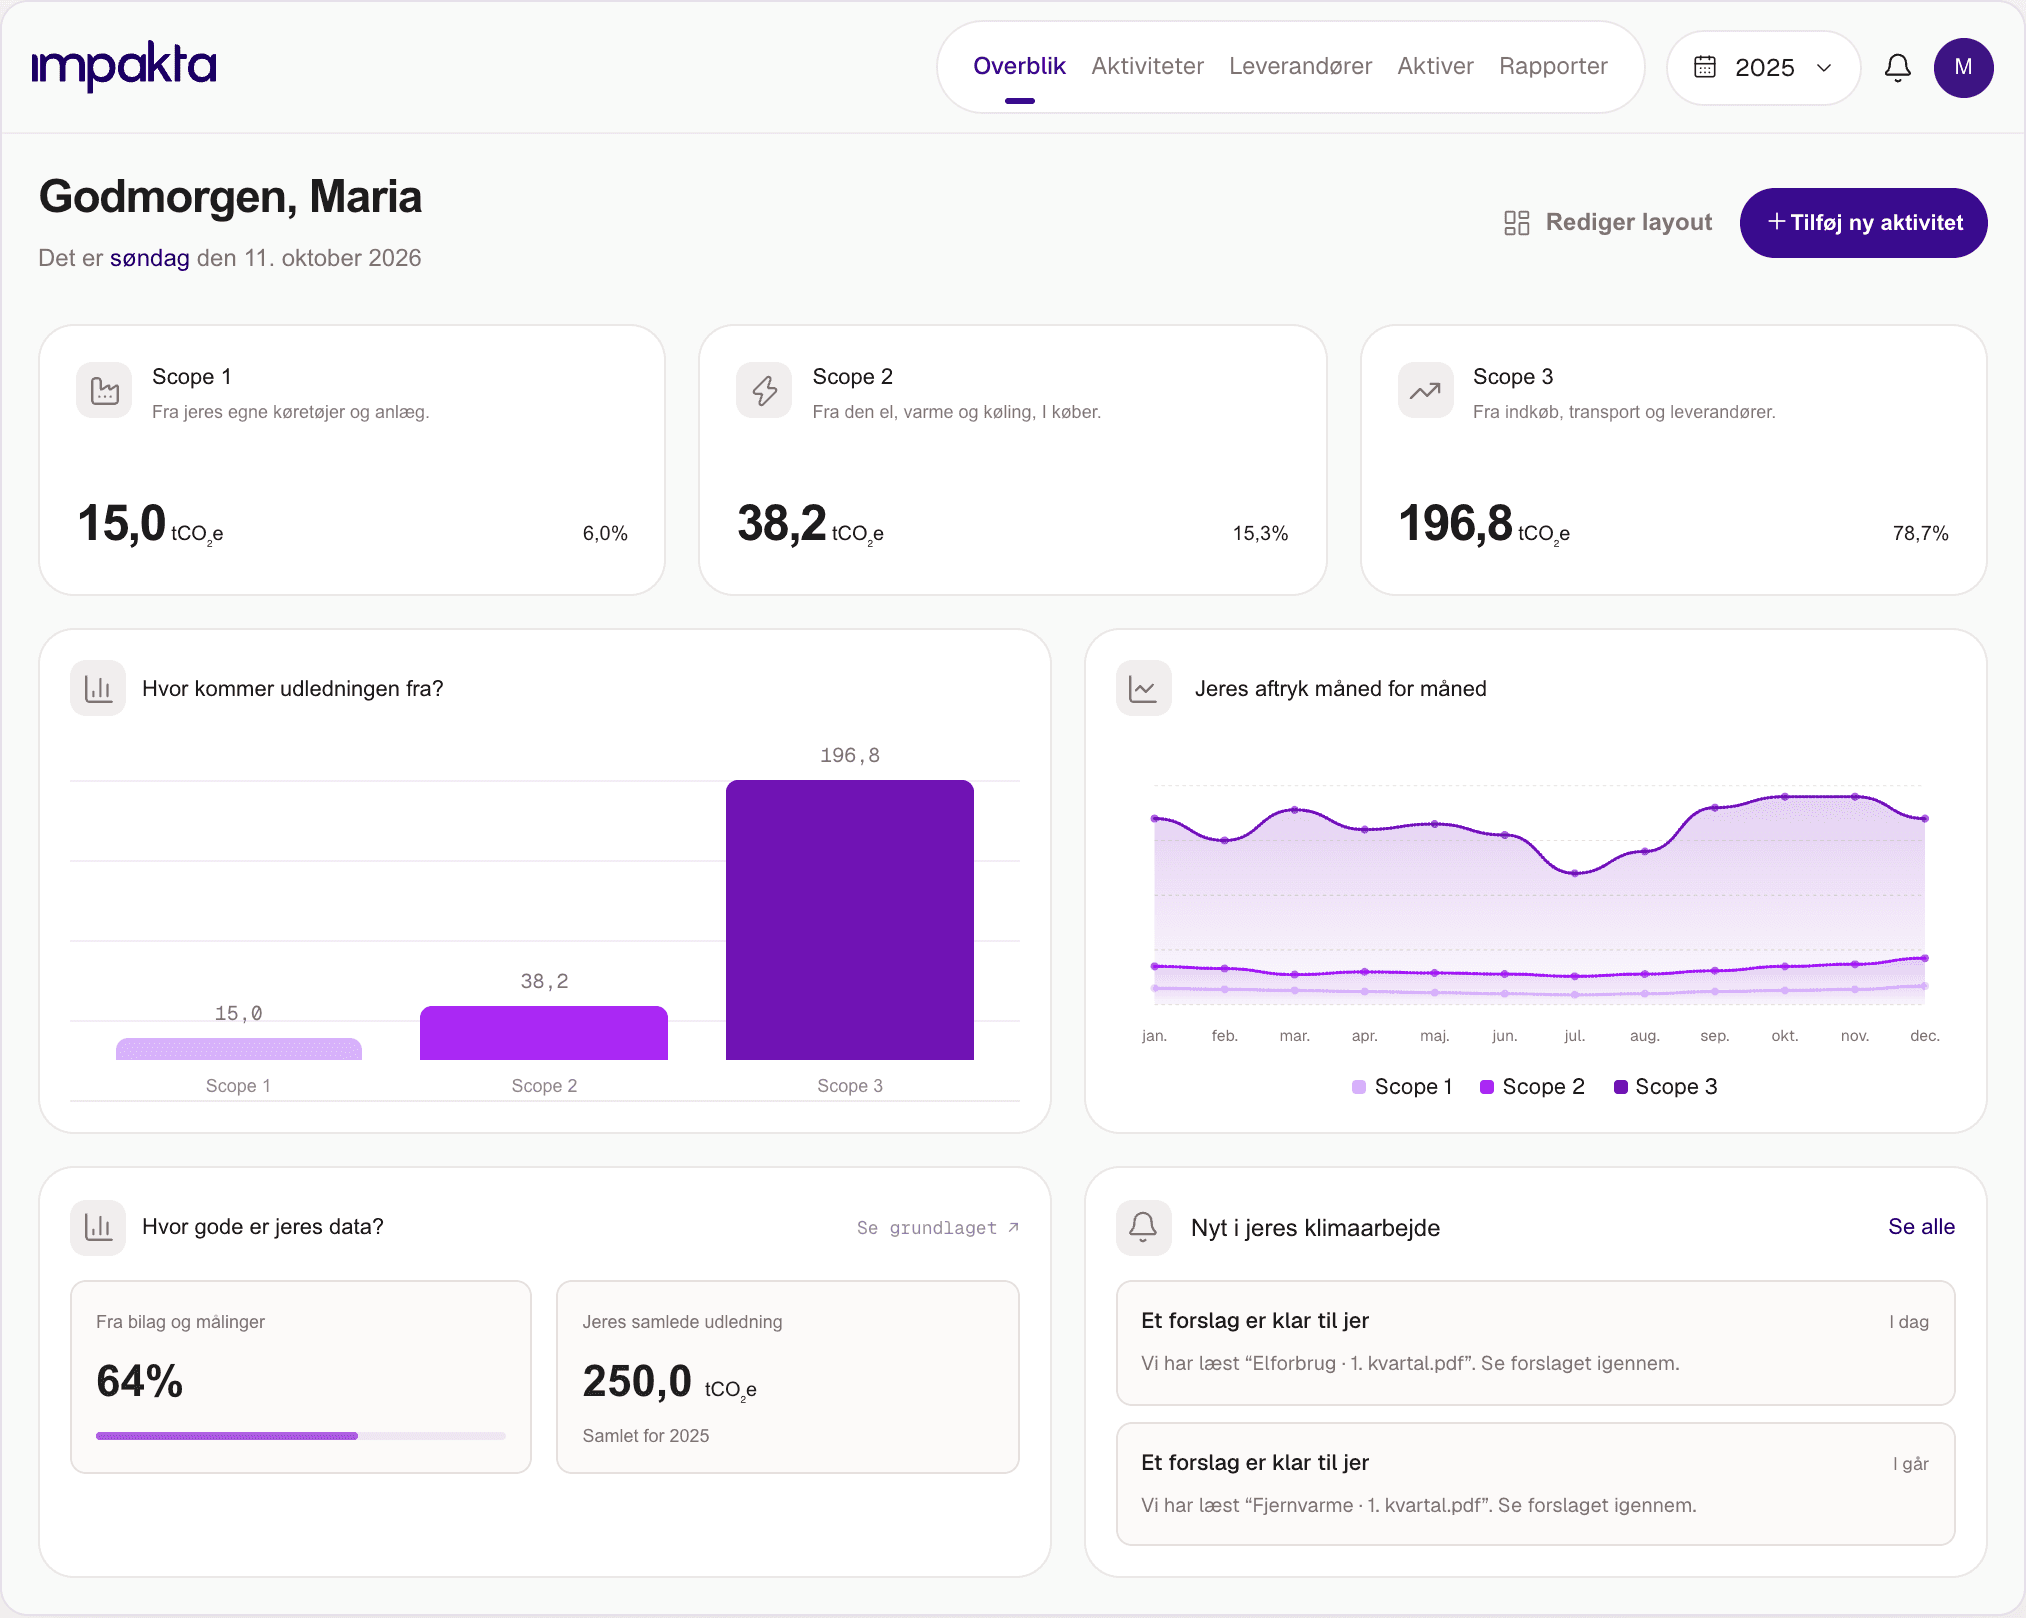
Task: Click the Scope 1 bar in bar chart
Action: point(238,1049)
